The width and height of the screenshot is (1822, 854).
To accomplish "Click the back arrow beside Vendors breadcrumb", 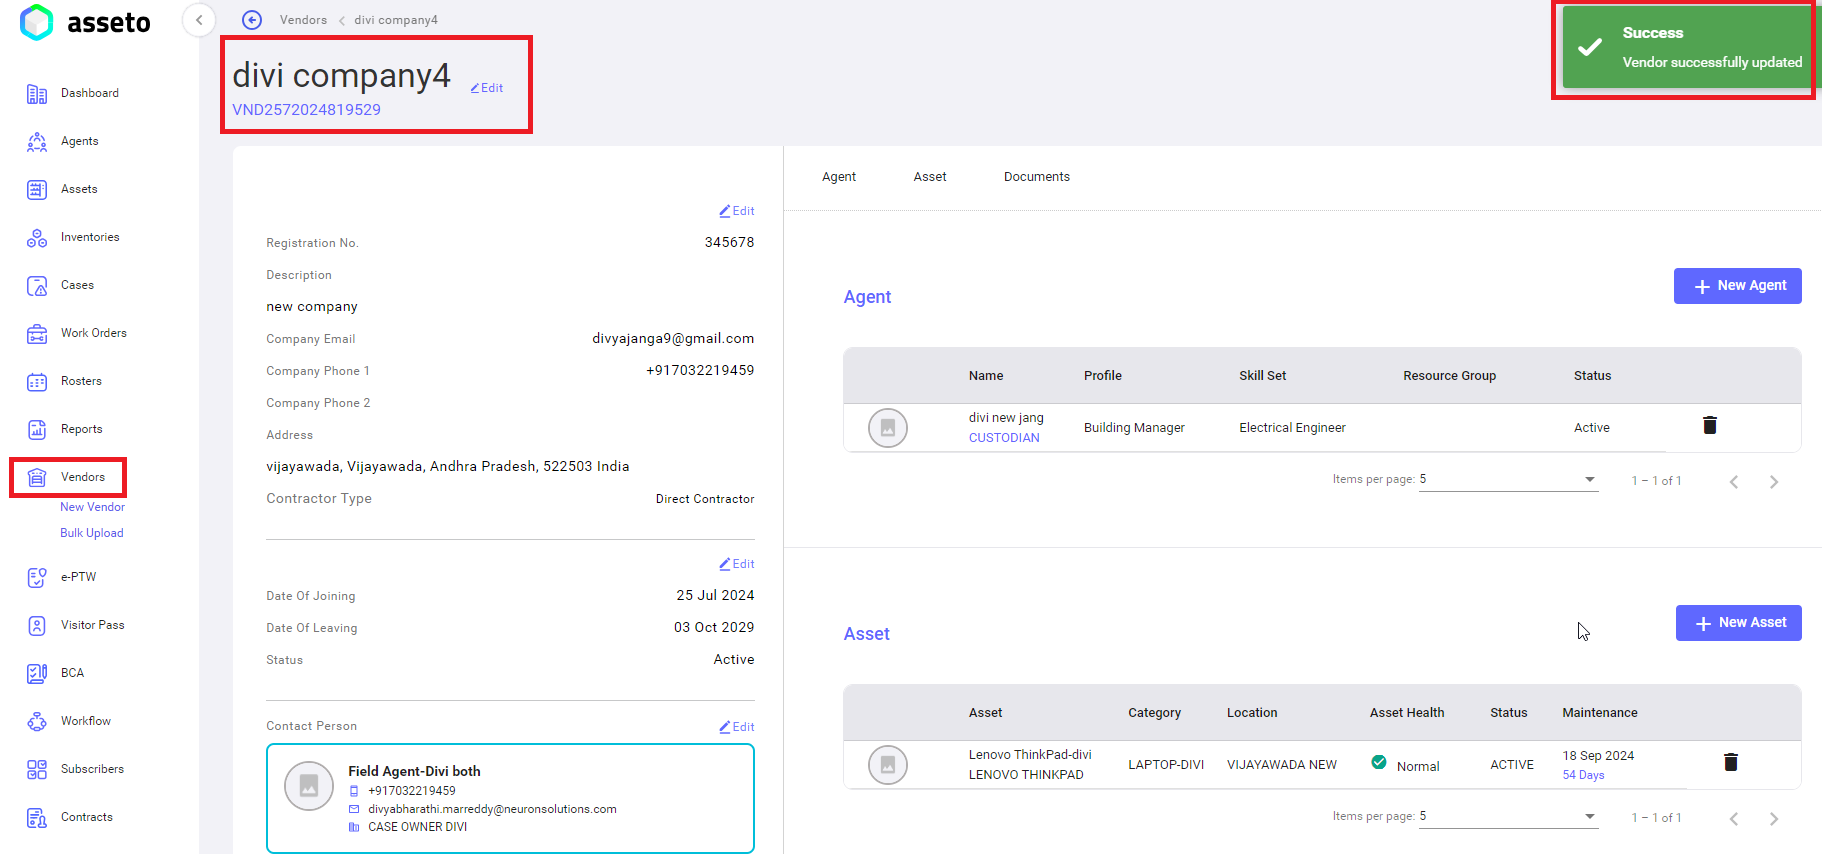I will tap(252, 20).
